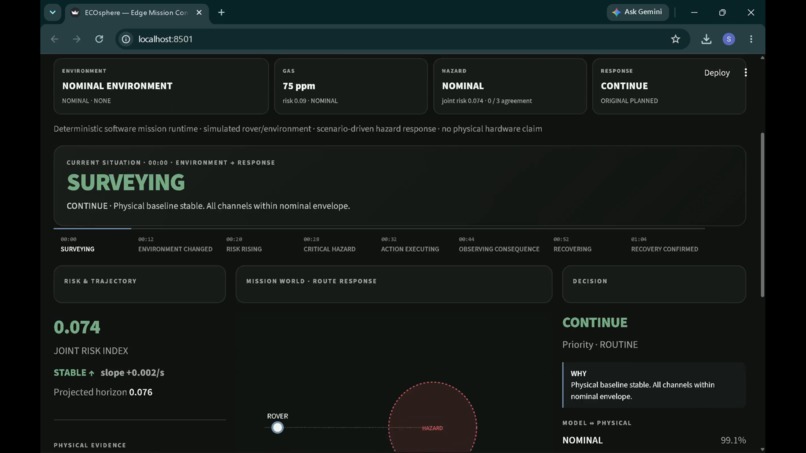This screenshot has height=453, width=806.
Task: Click the page vertical scrollbar
Action: coord(762,215)
